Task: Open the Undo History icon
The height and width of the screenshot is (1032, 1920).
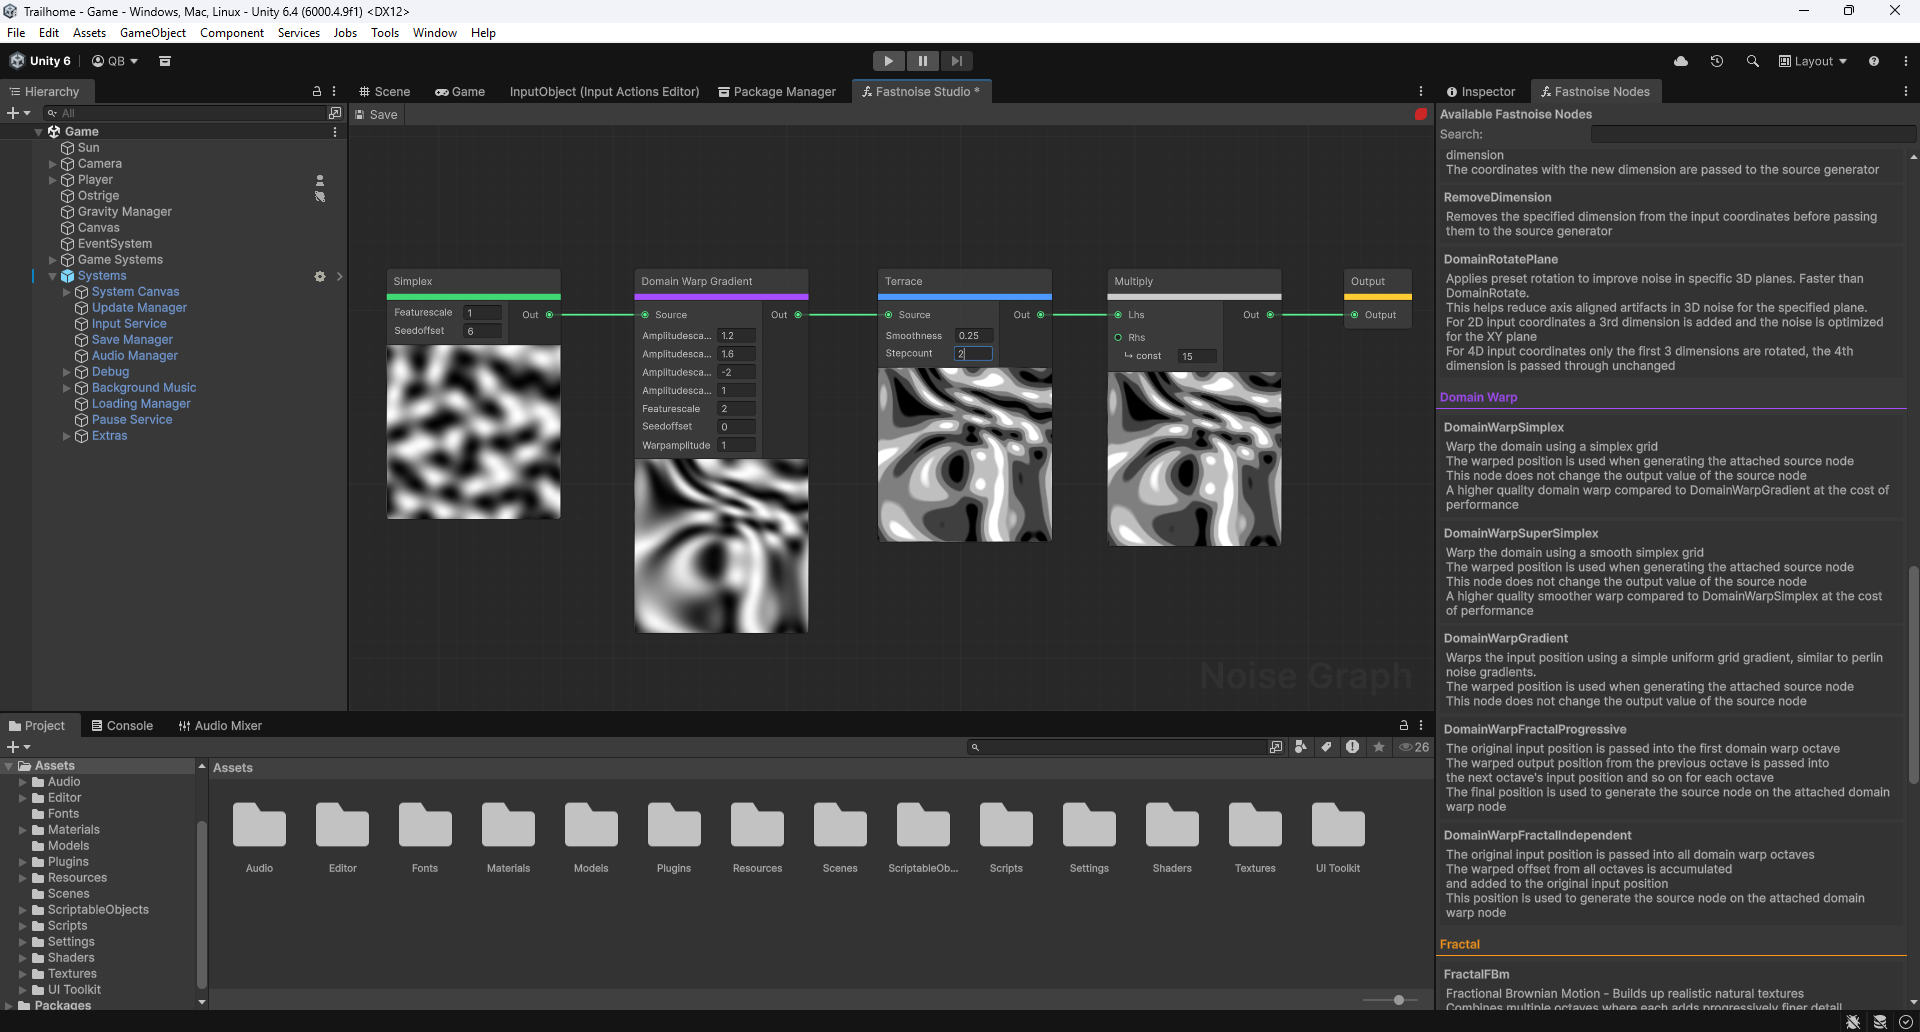Action: click(1717, 61)
